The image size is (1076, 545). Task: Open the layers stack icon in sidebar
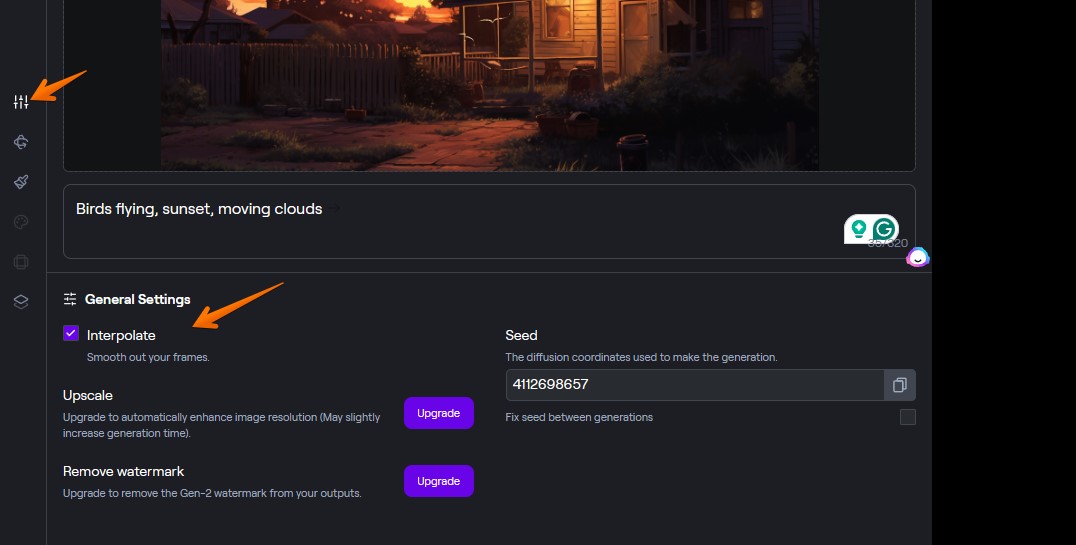(21, 301)
